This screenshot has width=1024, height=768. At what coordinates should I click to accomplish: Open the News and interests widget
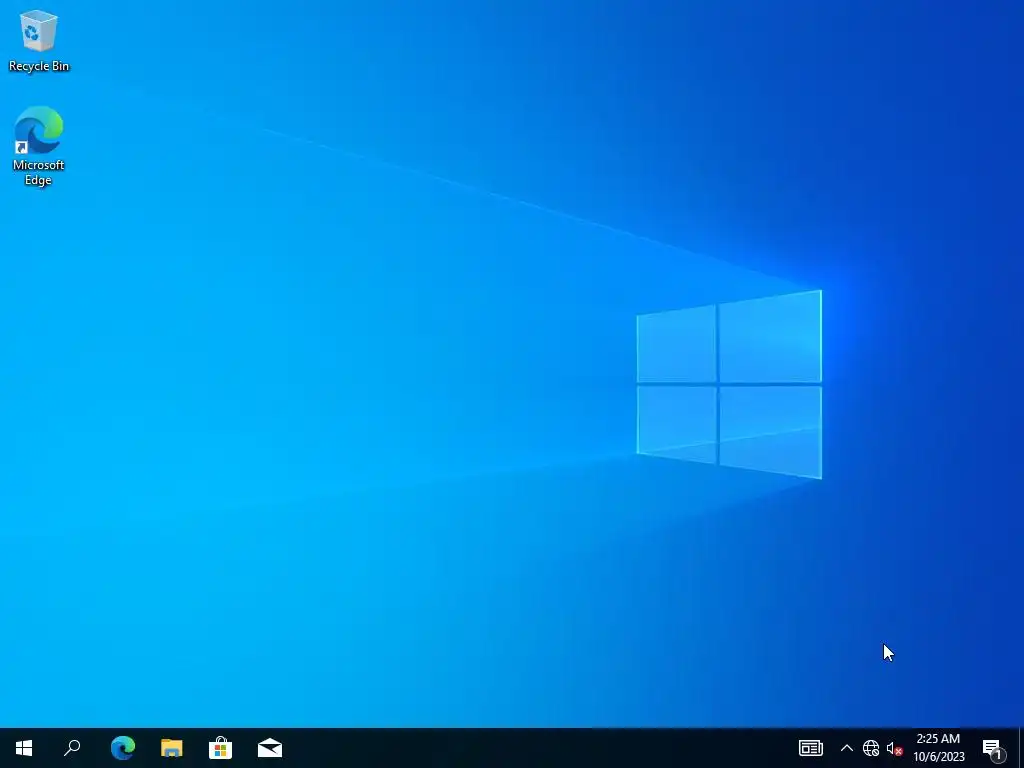pyautogui.click(x=810, y=748)
